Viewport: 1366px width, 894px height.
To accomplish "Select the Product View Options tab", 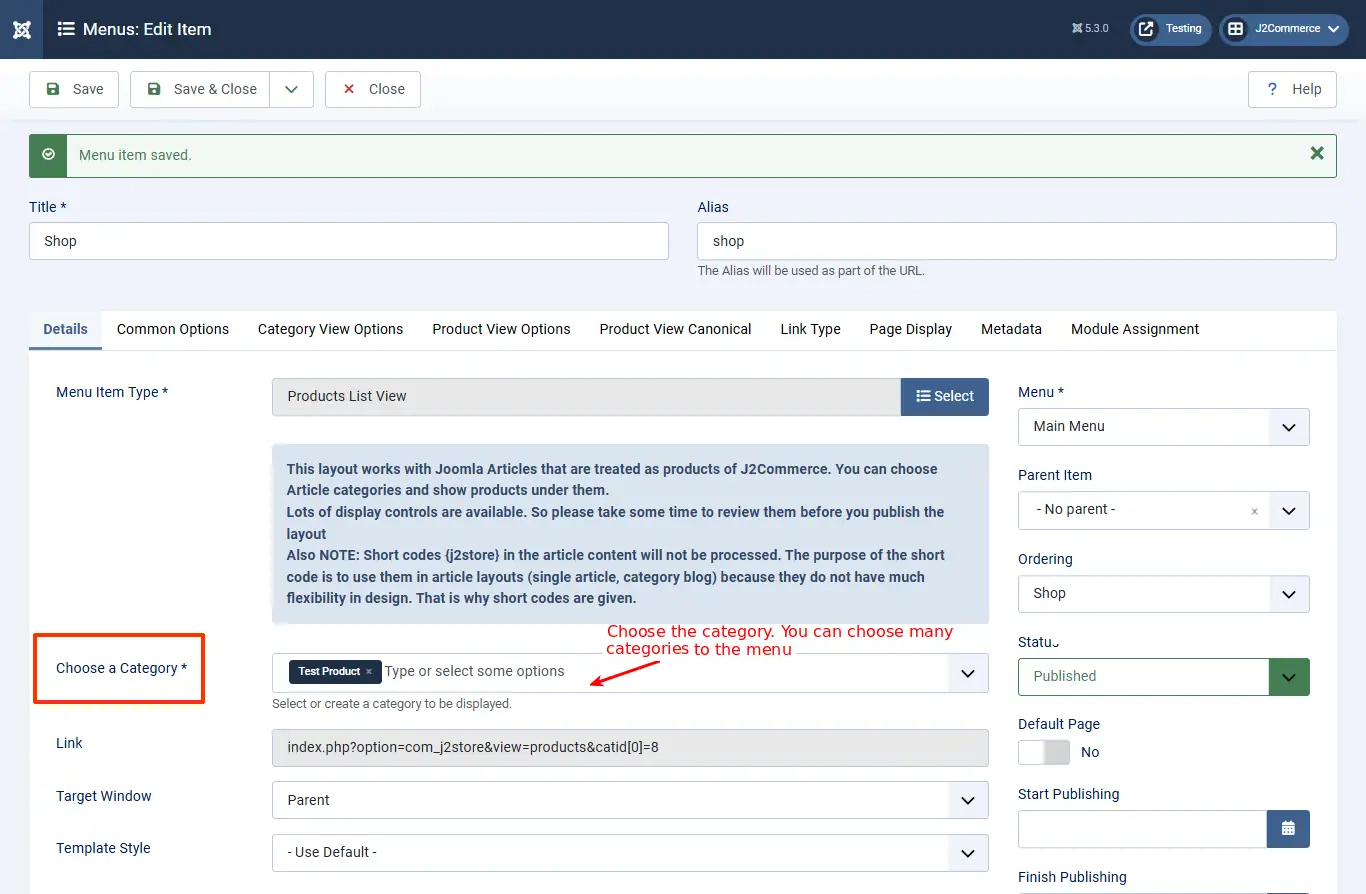I will (x=502, y=329).
